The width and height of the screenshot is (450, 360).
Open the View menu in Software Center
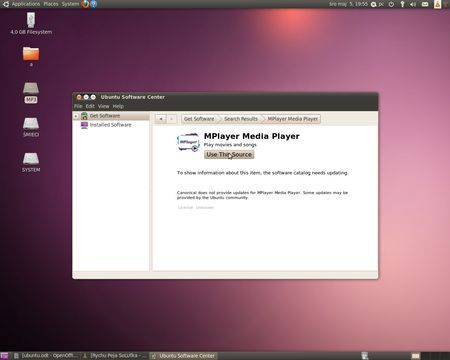pos(103,106)
